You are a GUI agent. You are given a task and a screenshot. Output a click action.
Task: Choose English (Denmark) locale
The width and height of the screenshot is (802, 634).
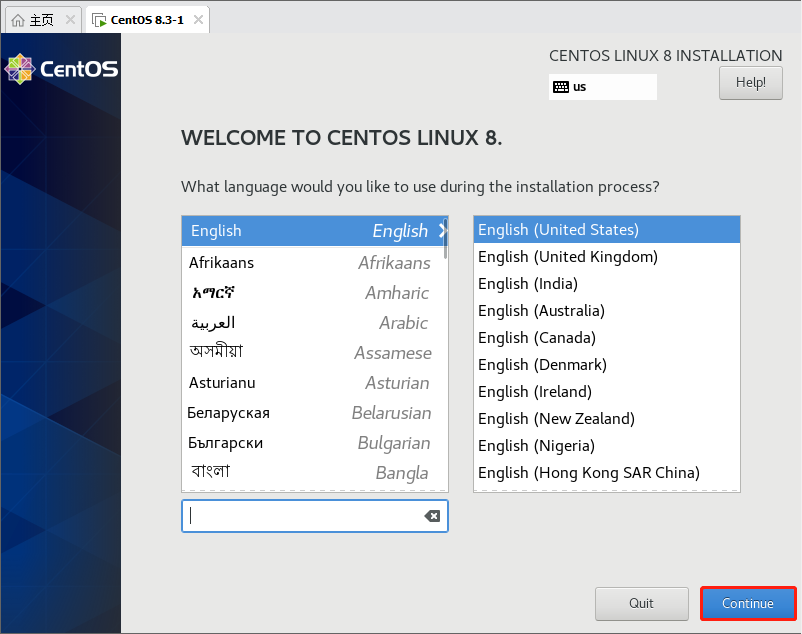[607, 365]
